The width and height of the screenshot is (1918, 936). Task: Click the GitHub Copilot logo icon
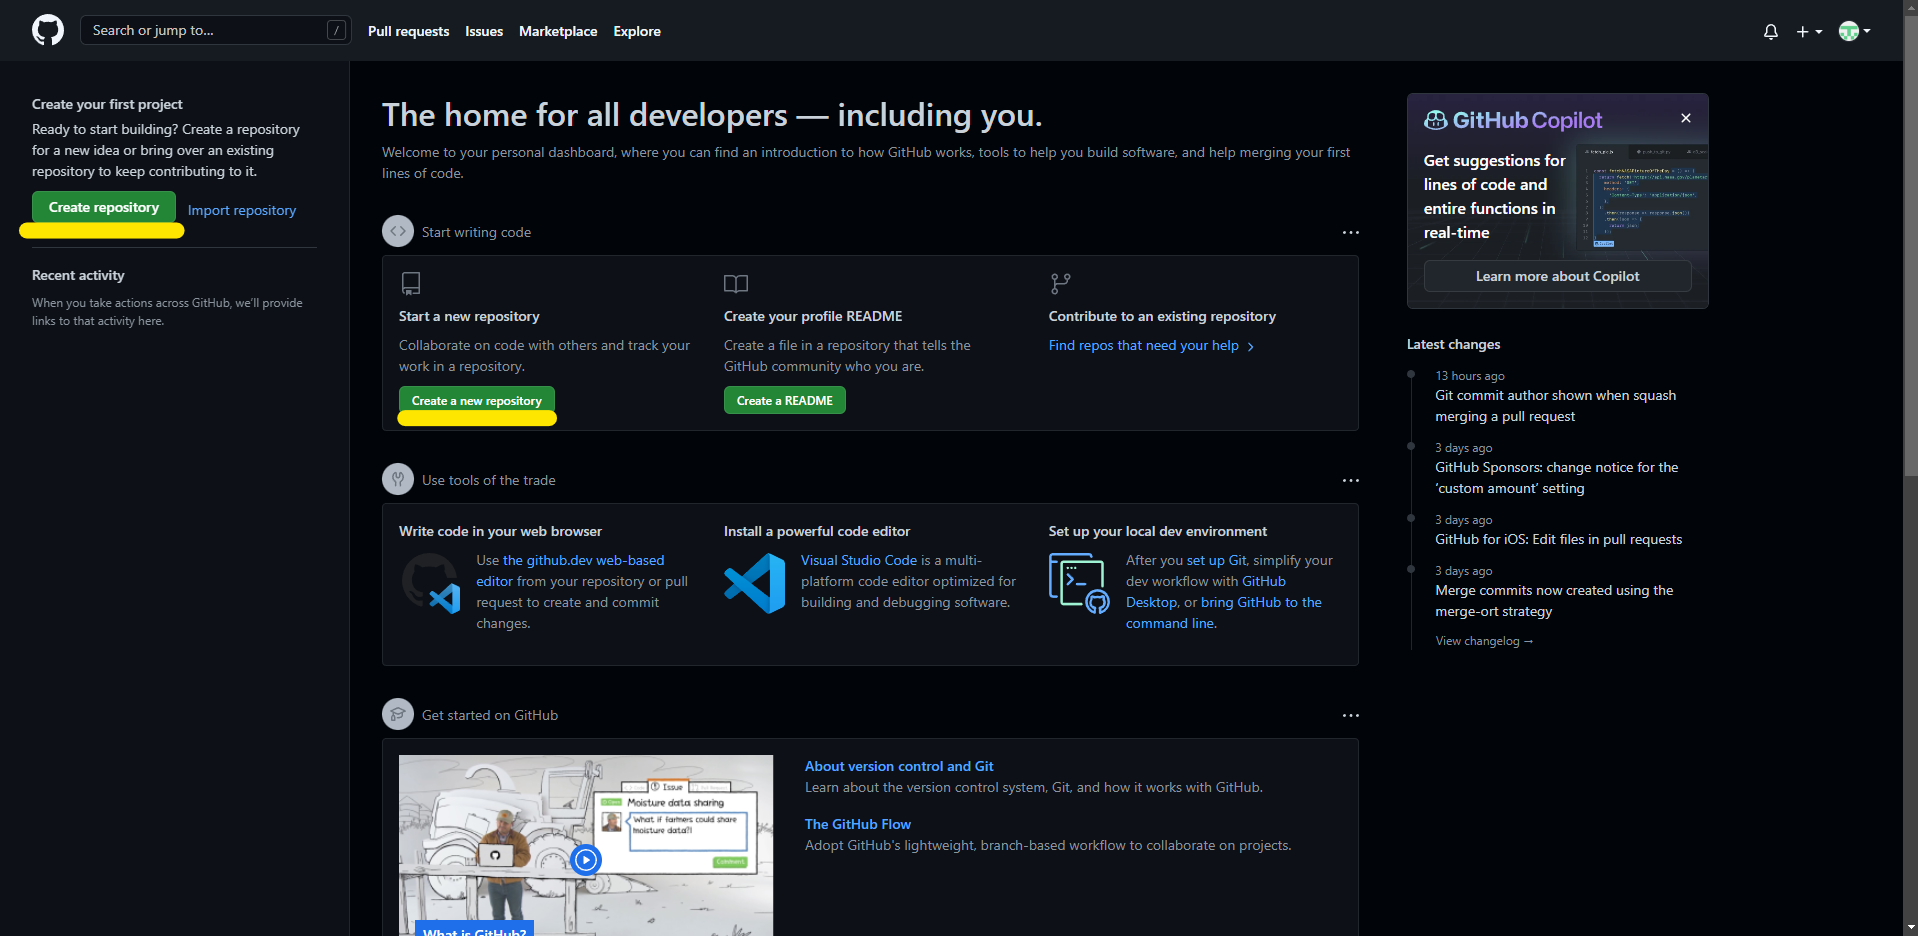1435,120
